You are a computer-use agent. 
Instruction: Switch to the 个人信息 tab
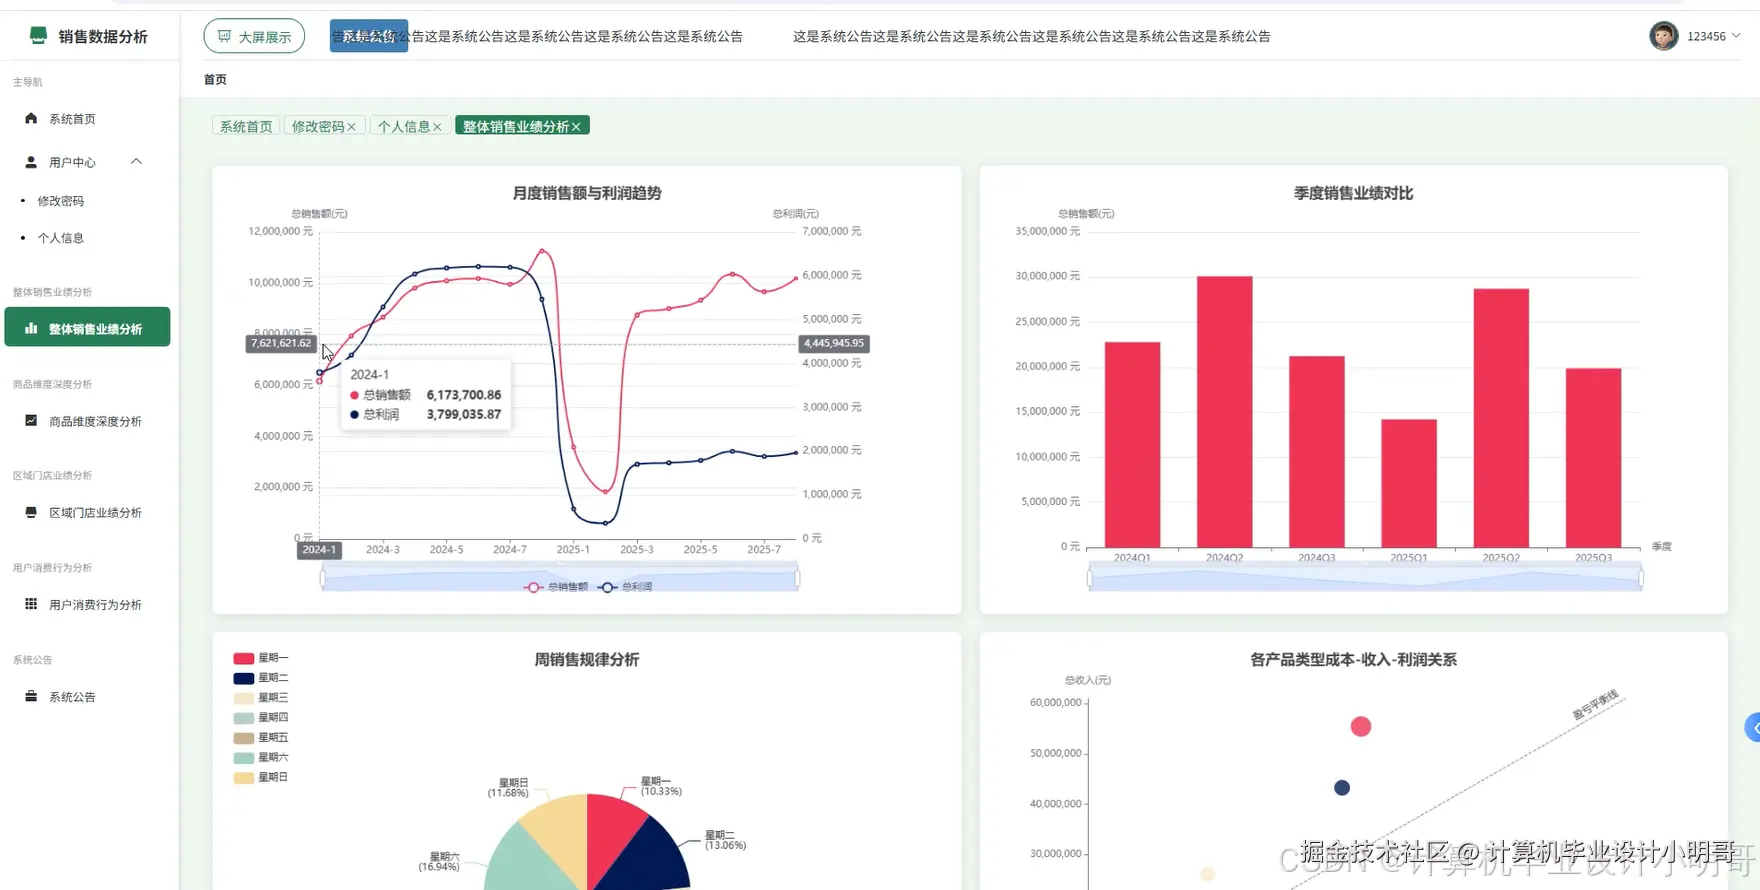click(x=404, y=126)
